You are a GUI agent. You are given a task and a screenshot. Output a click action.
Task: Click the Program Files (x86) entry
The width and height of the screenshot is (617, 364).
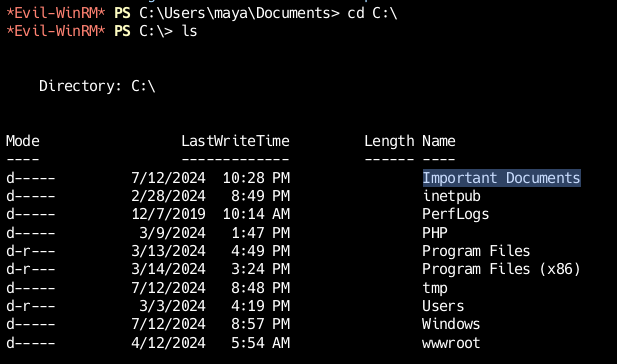[501, 269]
